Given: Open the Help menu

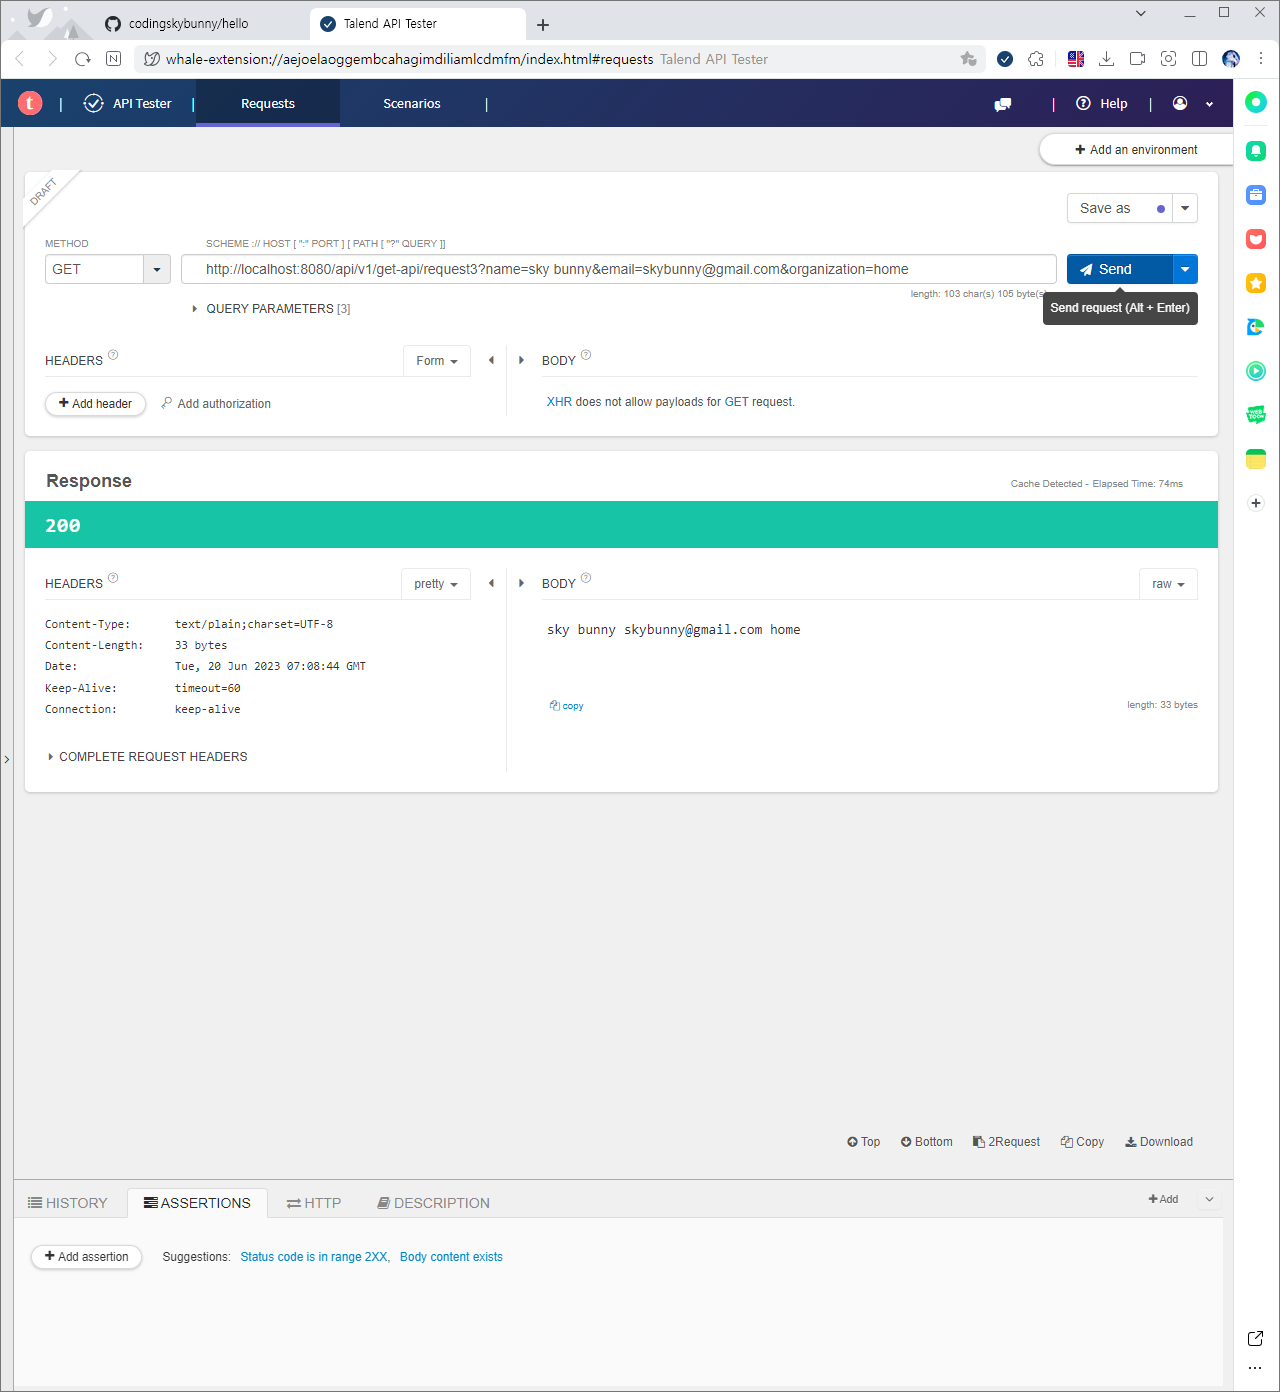Looking at the screenshot, I should 1102,104.
